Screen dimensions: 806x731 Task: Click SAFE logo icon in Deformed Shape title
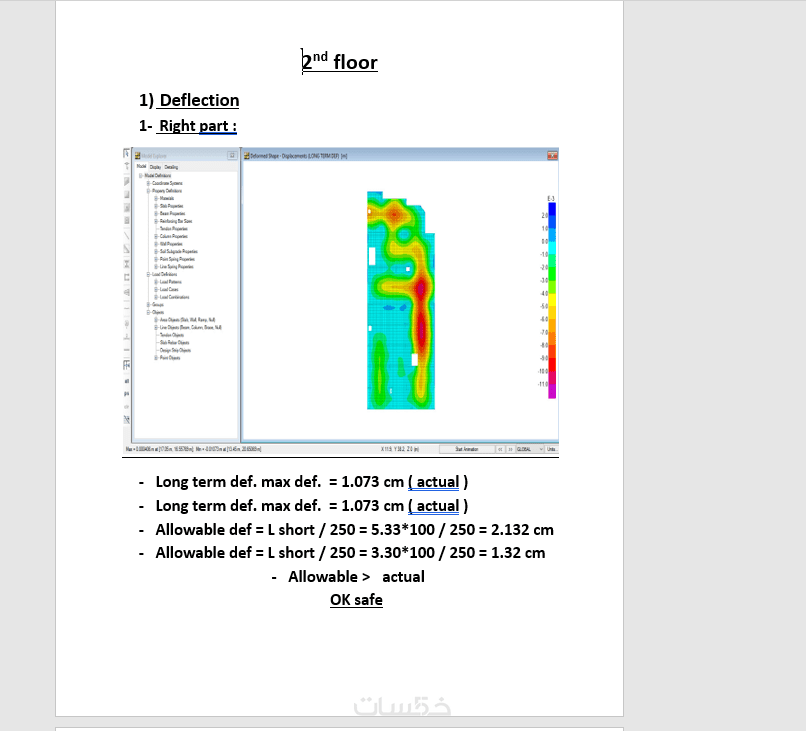(x=247, y=156)
